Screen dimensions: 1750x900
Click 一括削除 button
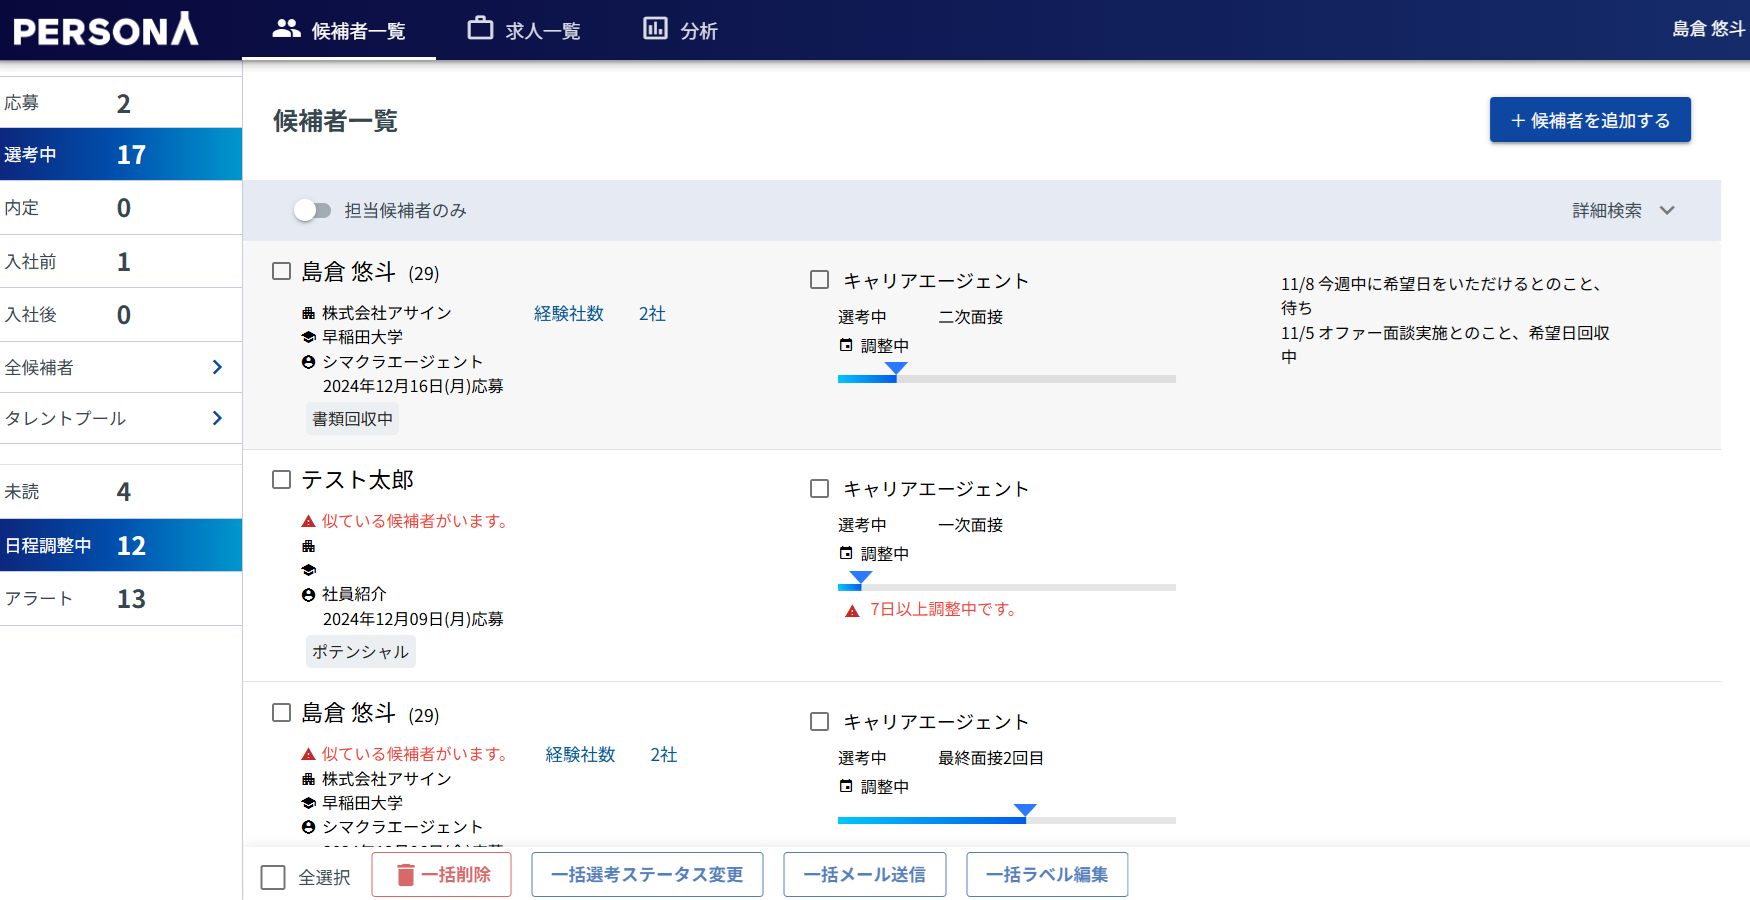coord(441,875)
